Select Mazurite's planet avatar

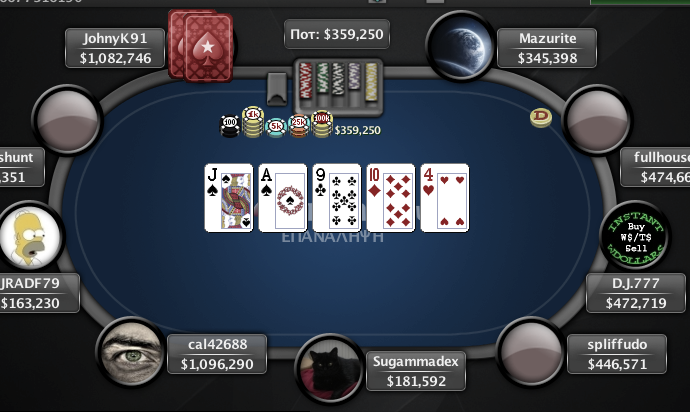coord(460,46)
